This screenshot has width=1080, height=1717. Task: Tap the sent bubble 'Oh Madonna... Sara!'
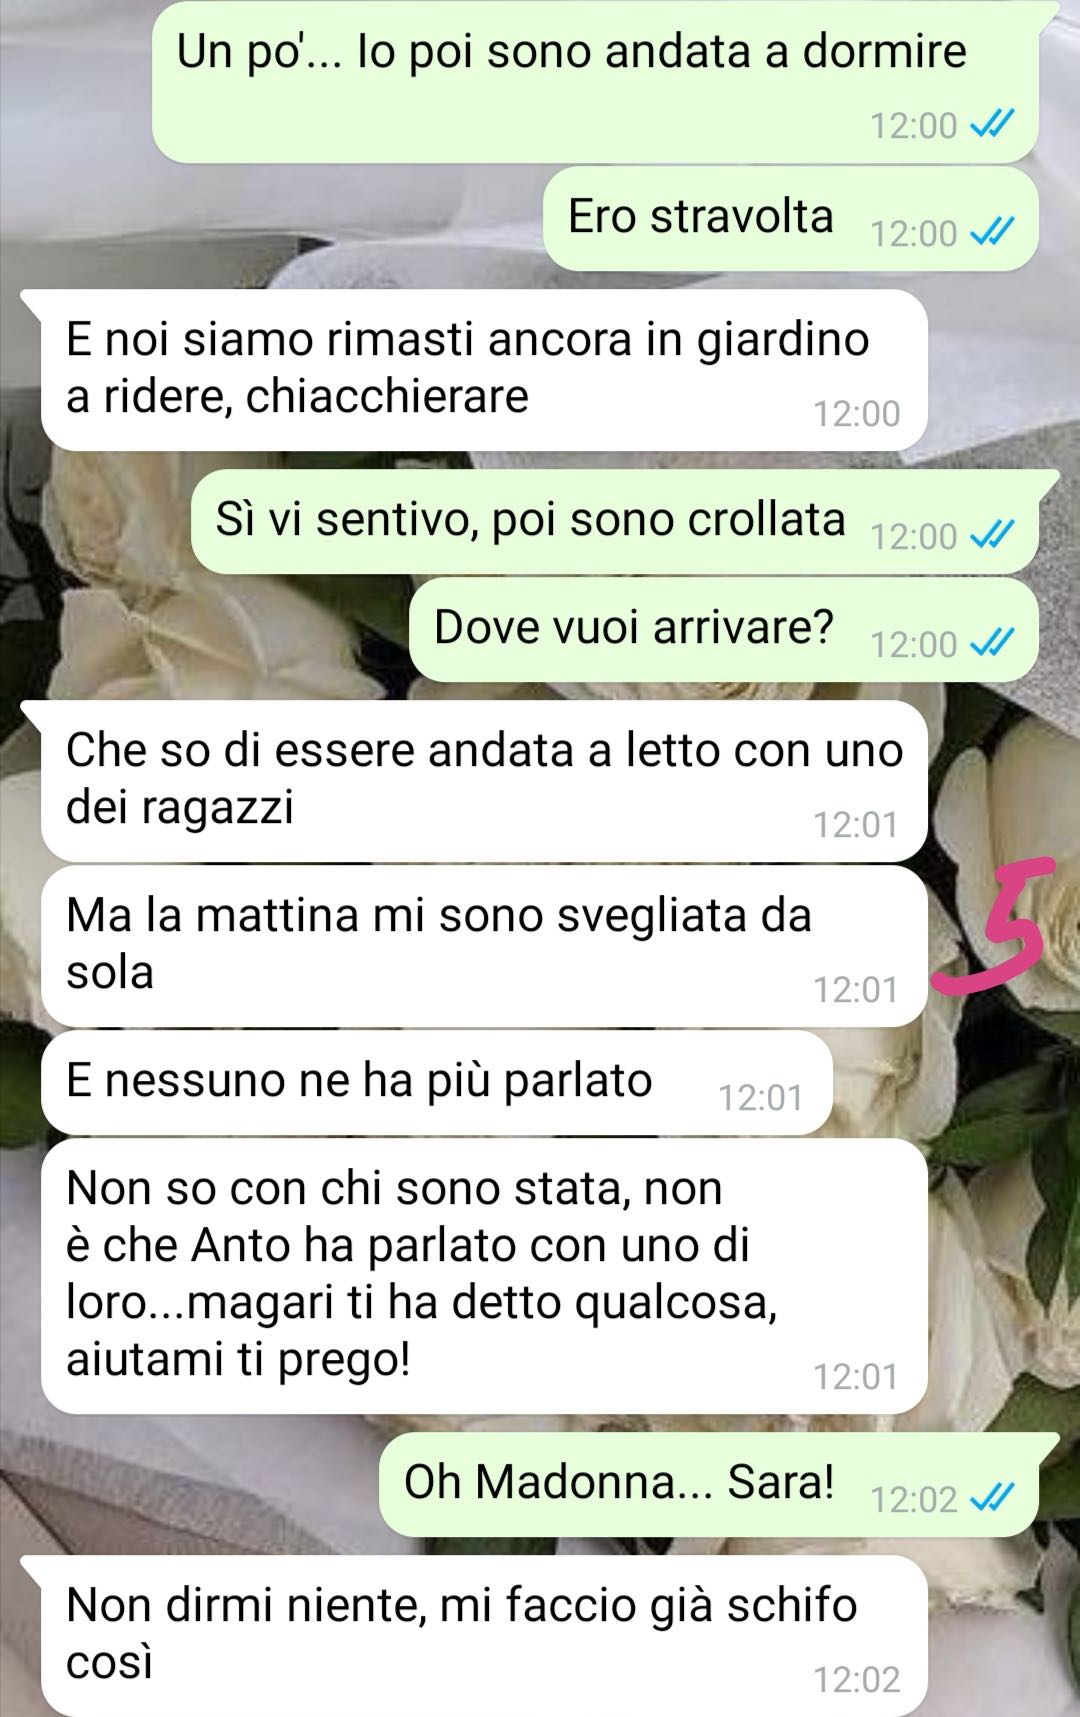(708, 1484)
